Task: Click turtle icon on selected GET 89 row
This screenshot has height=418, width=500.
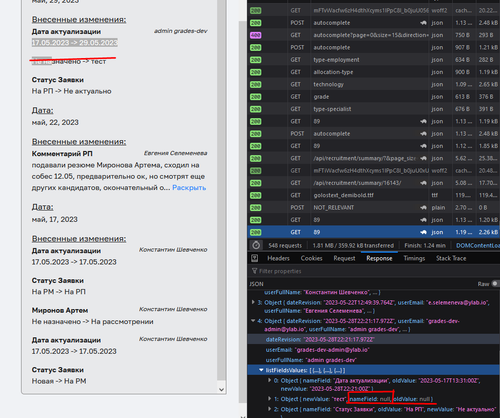Action: (x=423, y=232)
